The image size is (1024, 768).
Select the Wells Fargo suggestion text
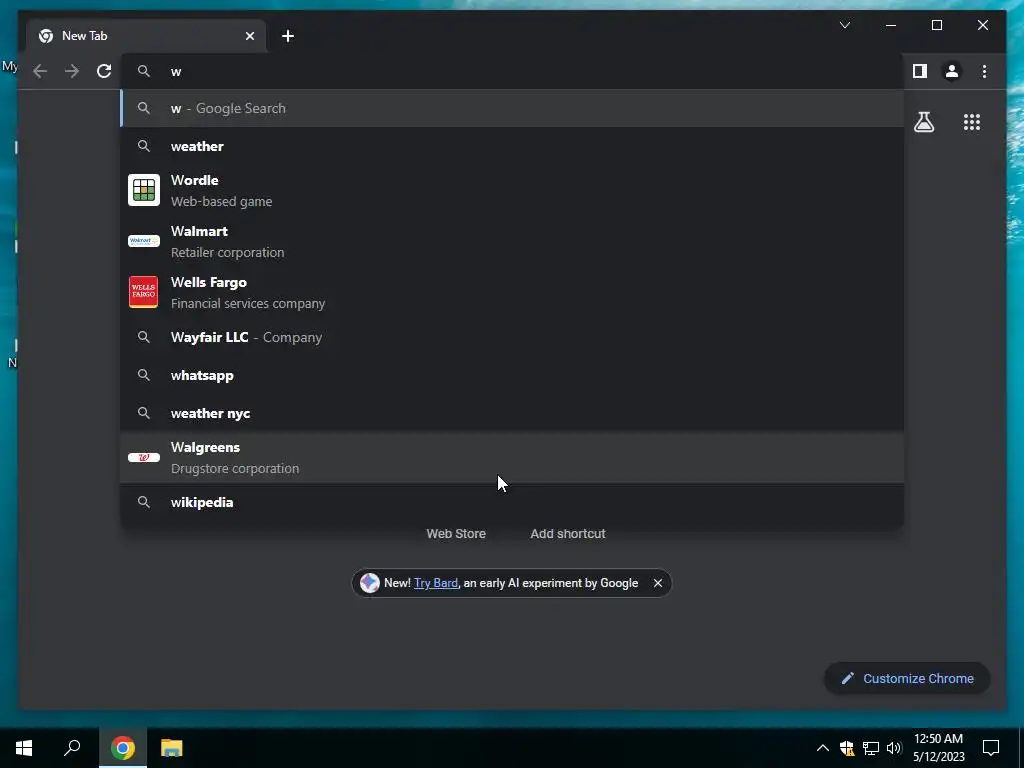pyautogui.click(x=248, y=292)
